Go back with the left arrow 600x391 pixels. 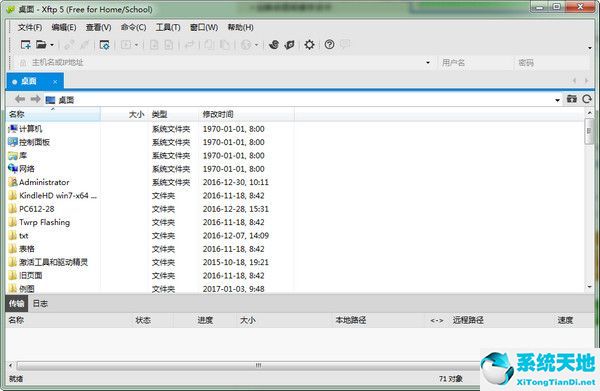pyautogui.click(x=20, y=99)
